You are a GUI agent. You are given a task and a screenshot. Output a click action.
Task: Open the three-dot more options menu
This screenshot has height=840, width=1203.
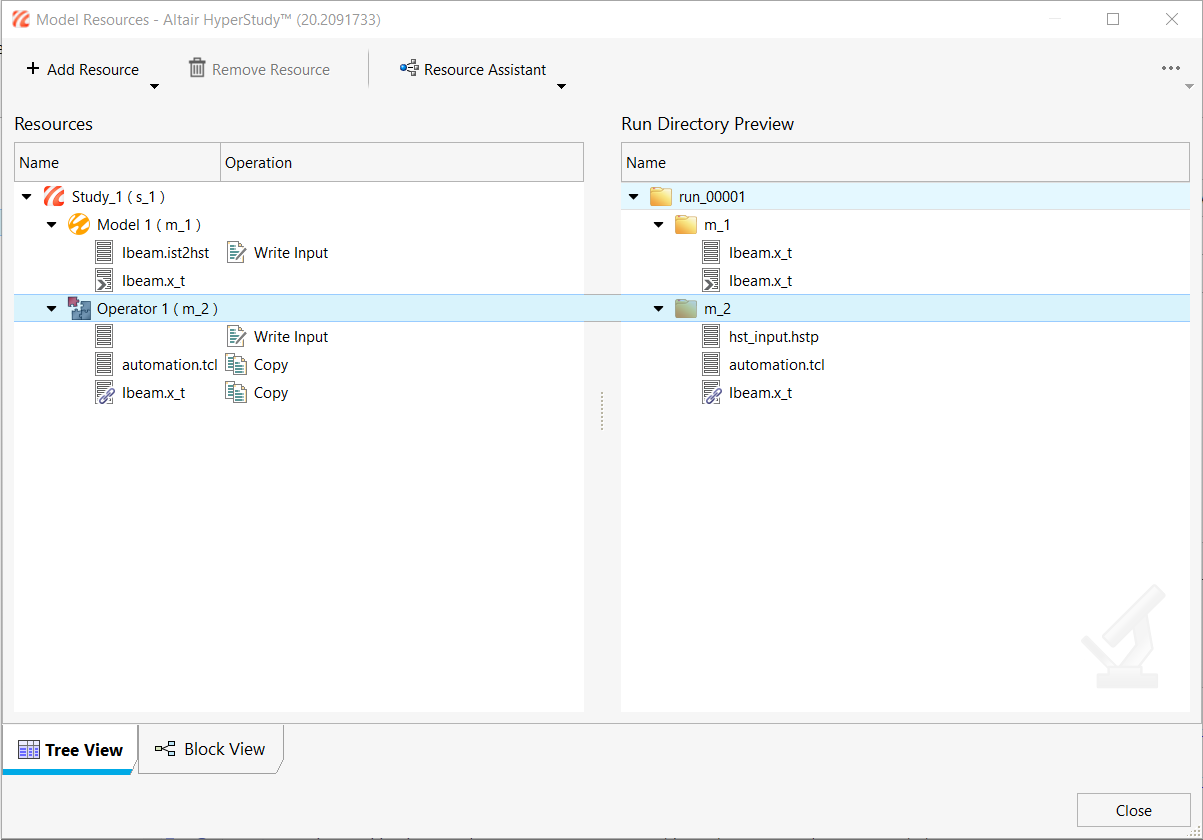point(1171,68)
